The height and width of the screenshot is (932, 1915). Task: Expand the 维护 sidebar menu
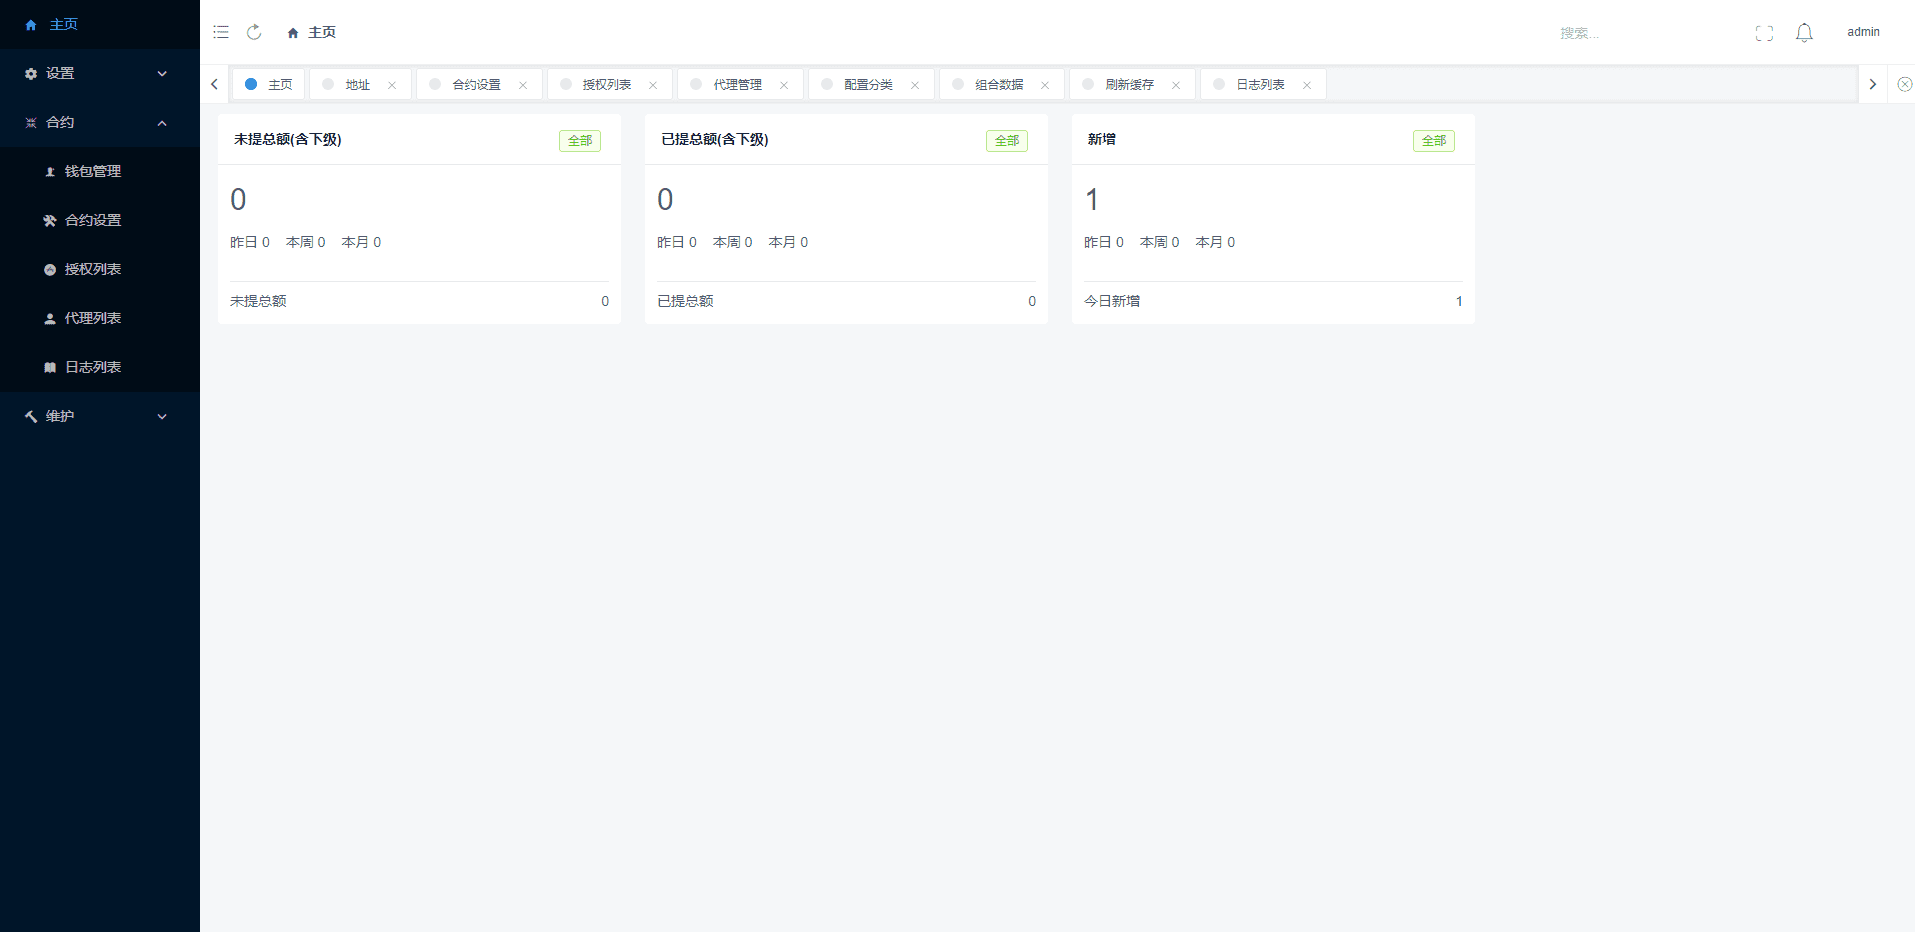click(99, 416)
